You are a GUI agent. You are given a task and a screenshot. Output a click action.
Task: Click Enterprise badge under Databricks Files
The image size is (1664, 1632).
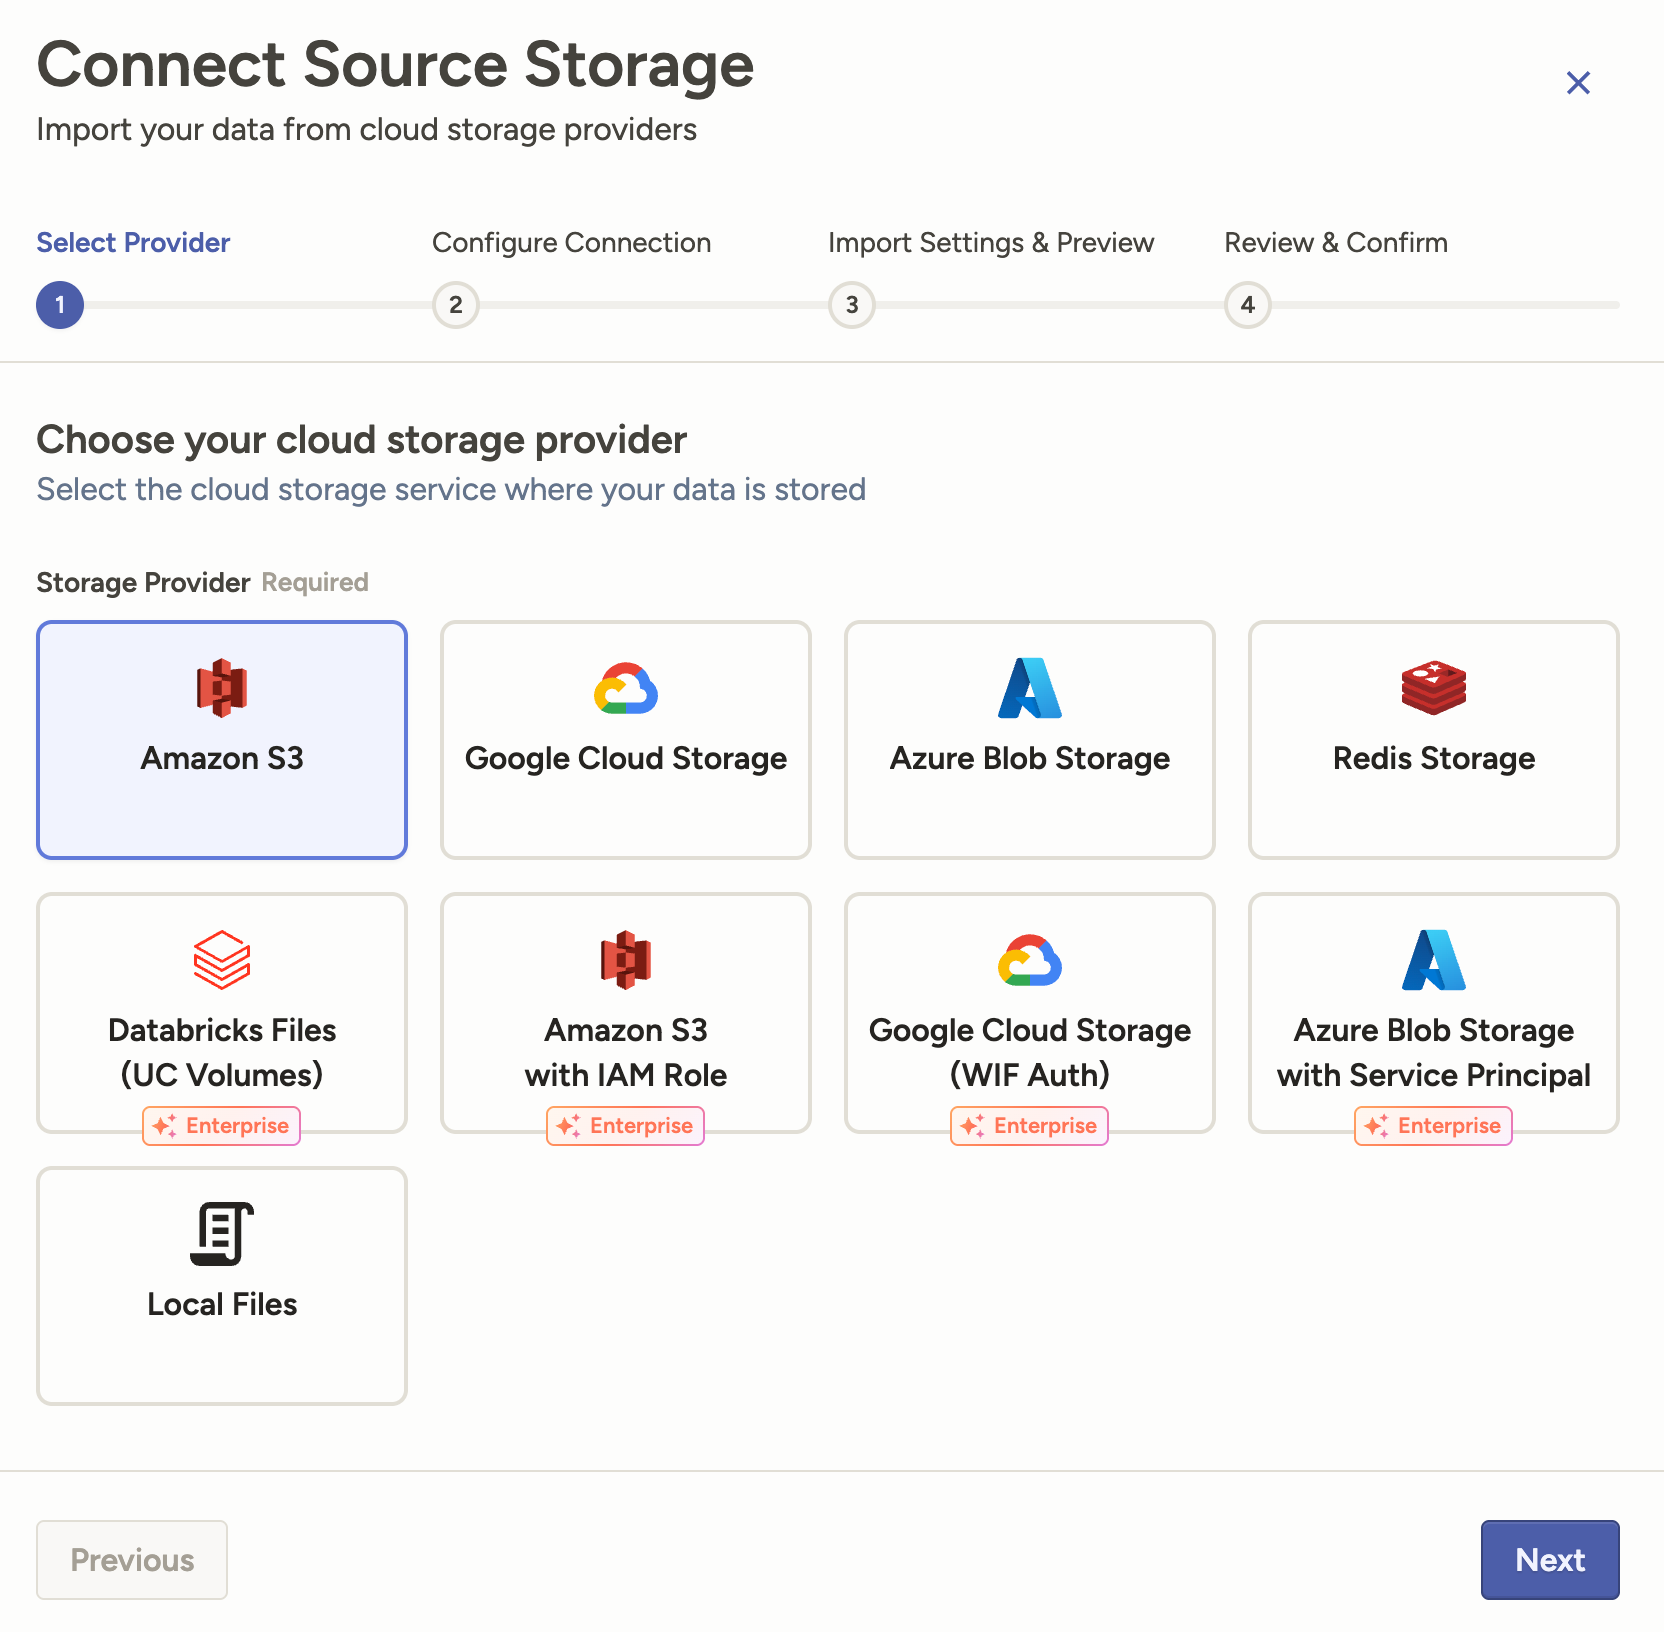click(222, 1126)
